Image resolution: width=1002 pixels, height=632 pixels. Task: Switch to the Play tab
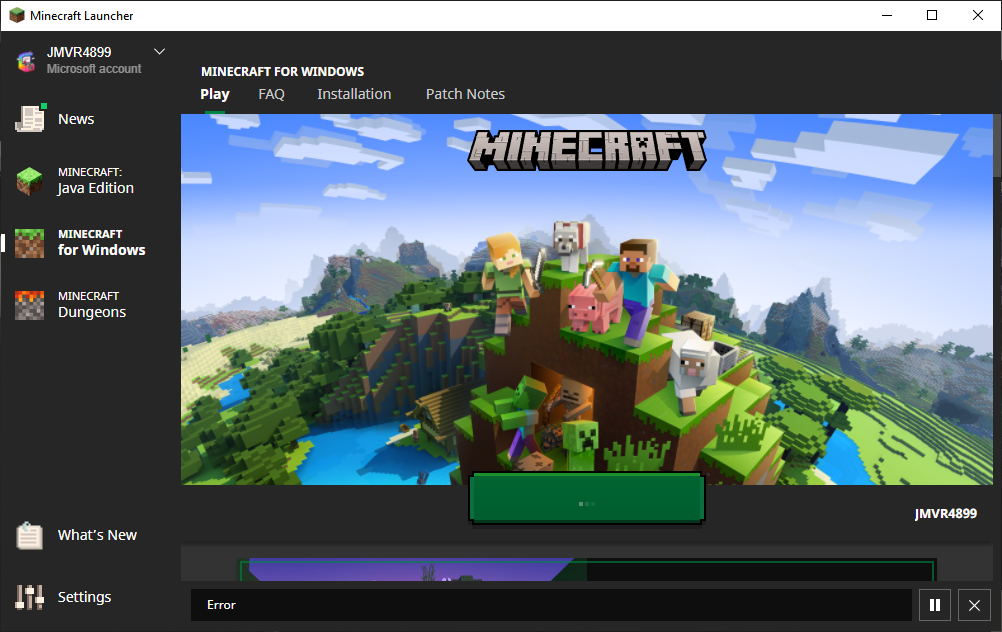[x=215, y=94]
